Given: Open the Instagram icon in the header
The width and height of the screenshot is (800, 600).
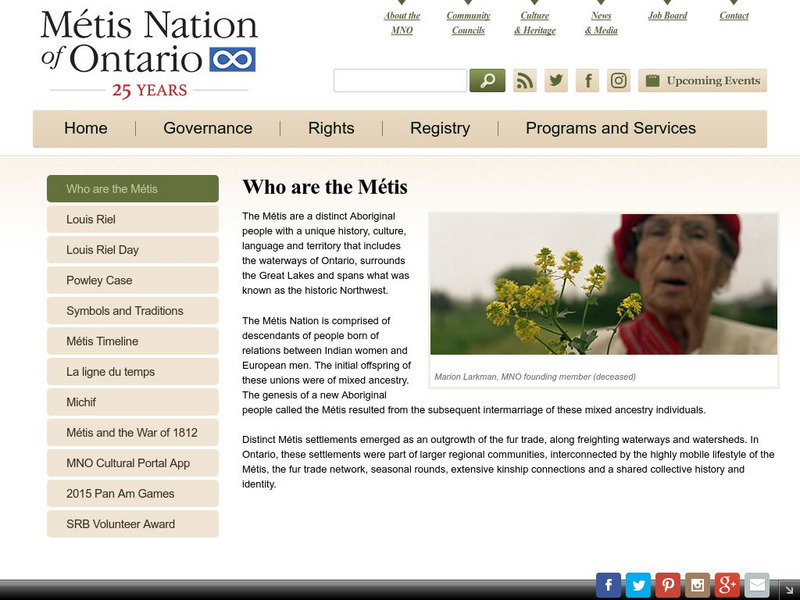Looking at the screenshot, I should click(618, 80).
